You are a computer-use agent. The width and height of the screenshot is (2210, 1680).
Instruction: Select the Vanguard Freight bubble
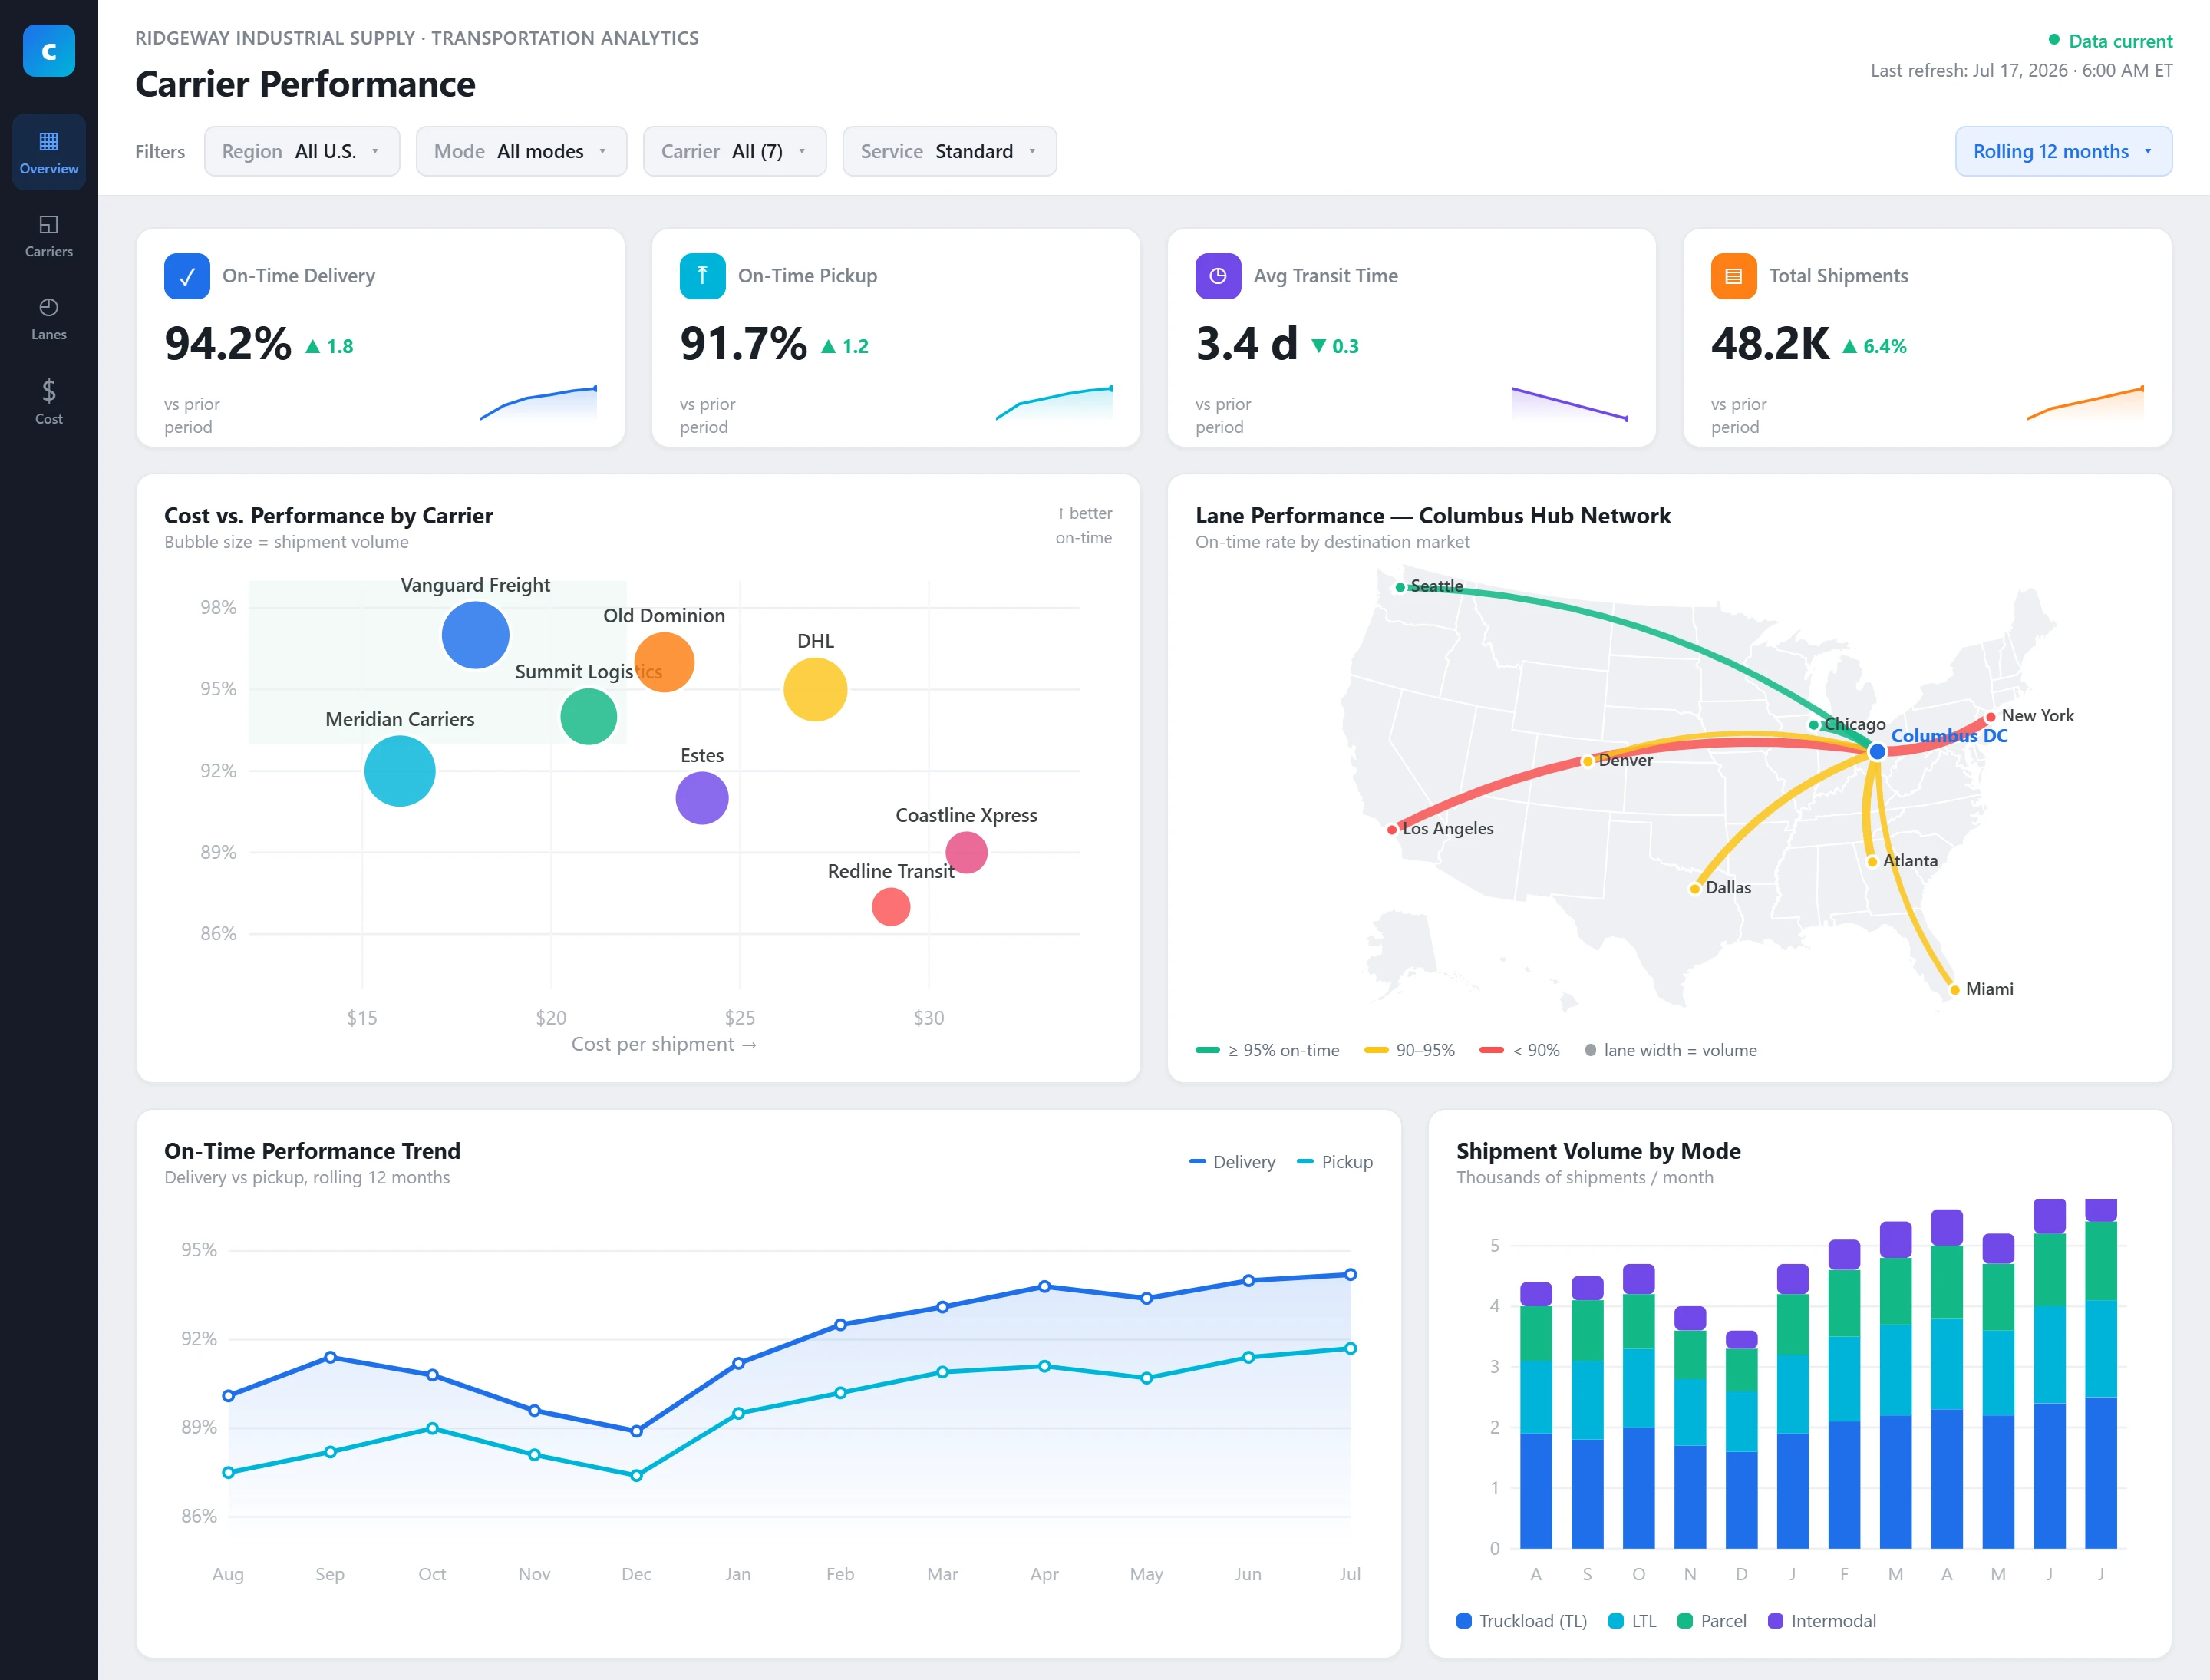coord(475,635)
